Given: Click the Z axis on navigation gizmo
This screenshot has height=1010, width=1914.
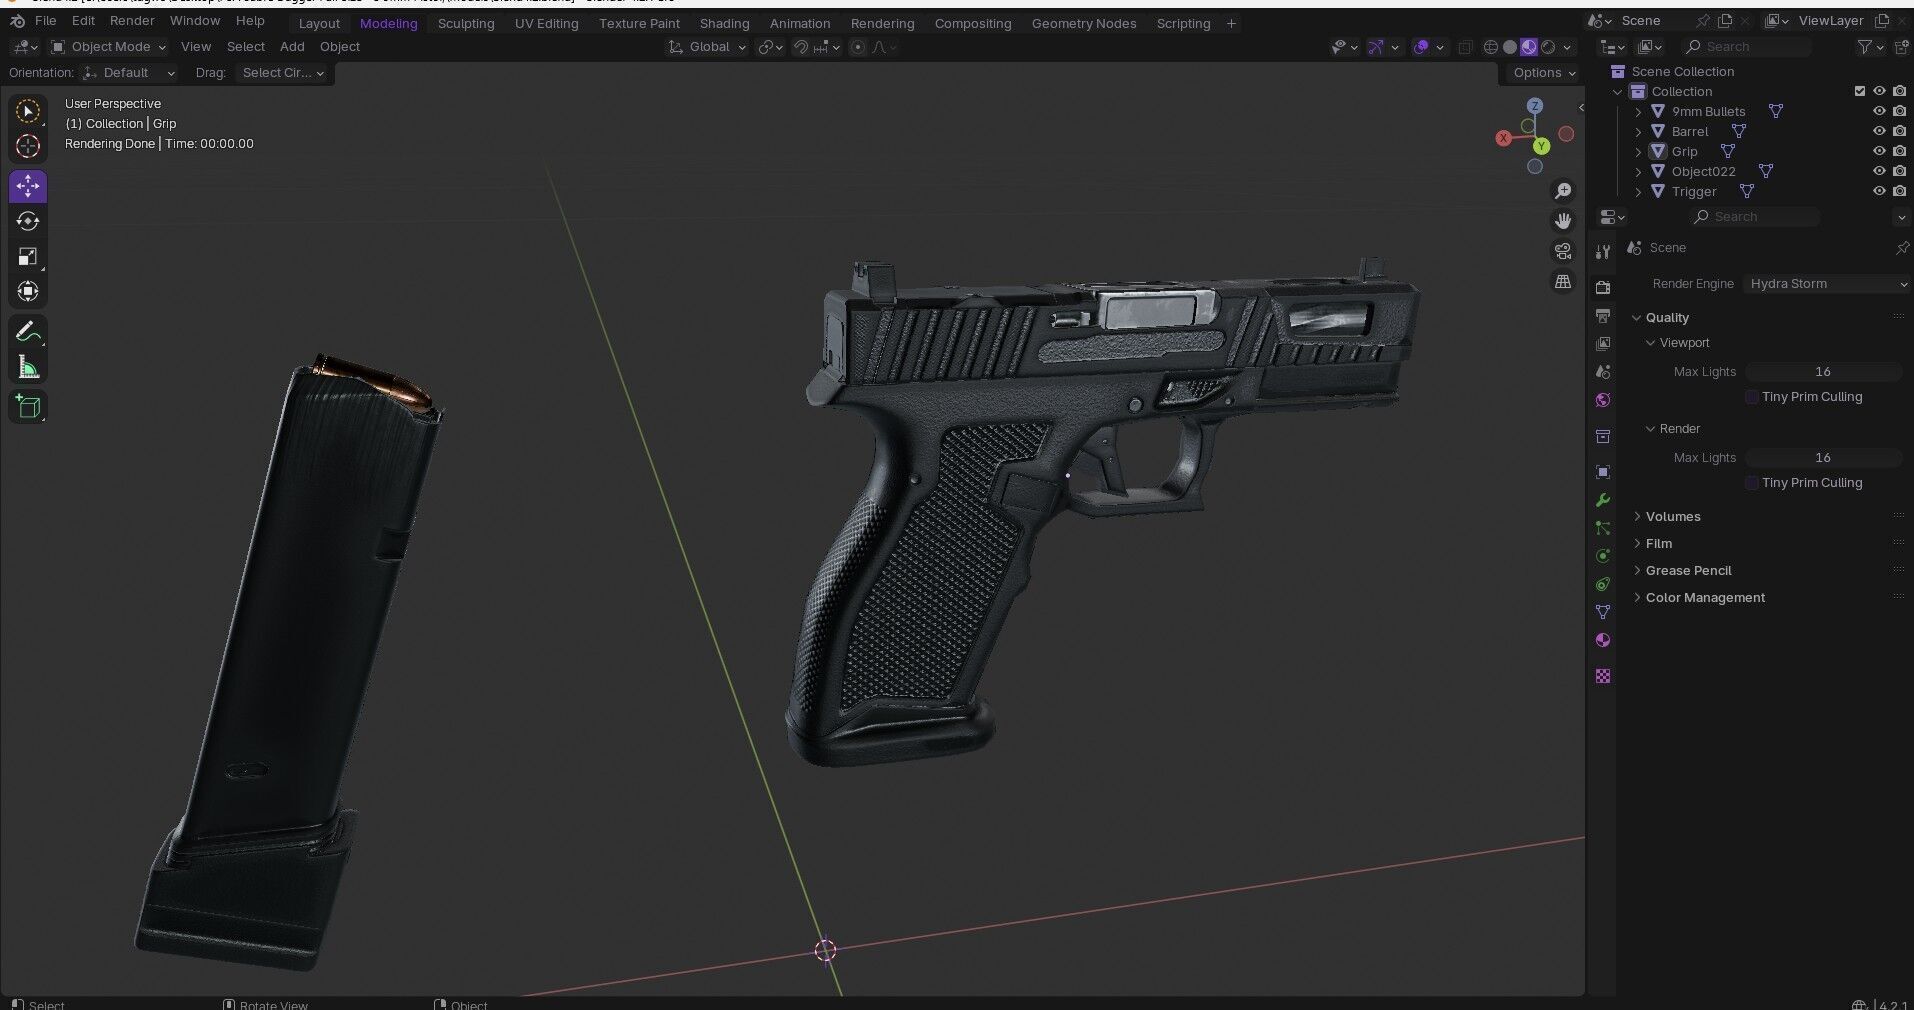Looking at the screenshot, I should [1535, 106].
